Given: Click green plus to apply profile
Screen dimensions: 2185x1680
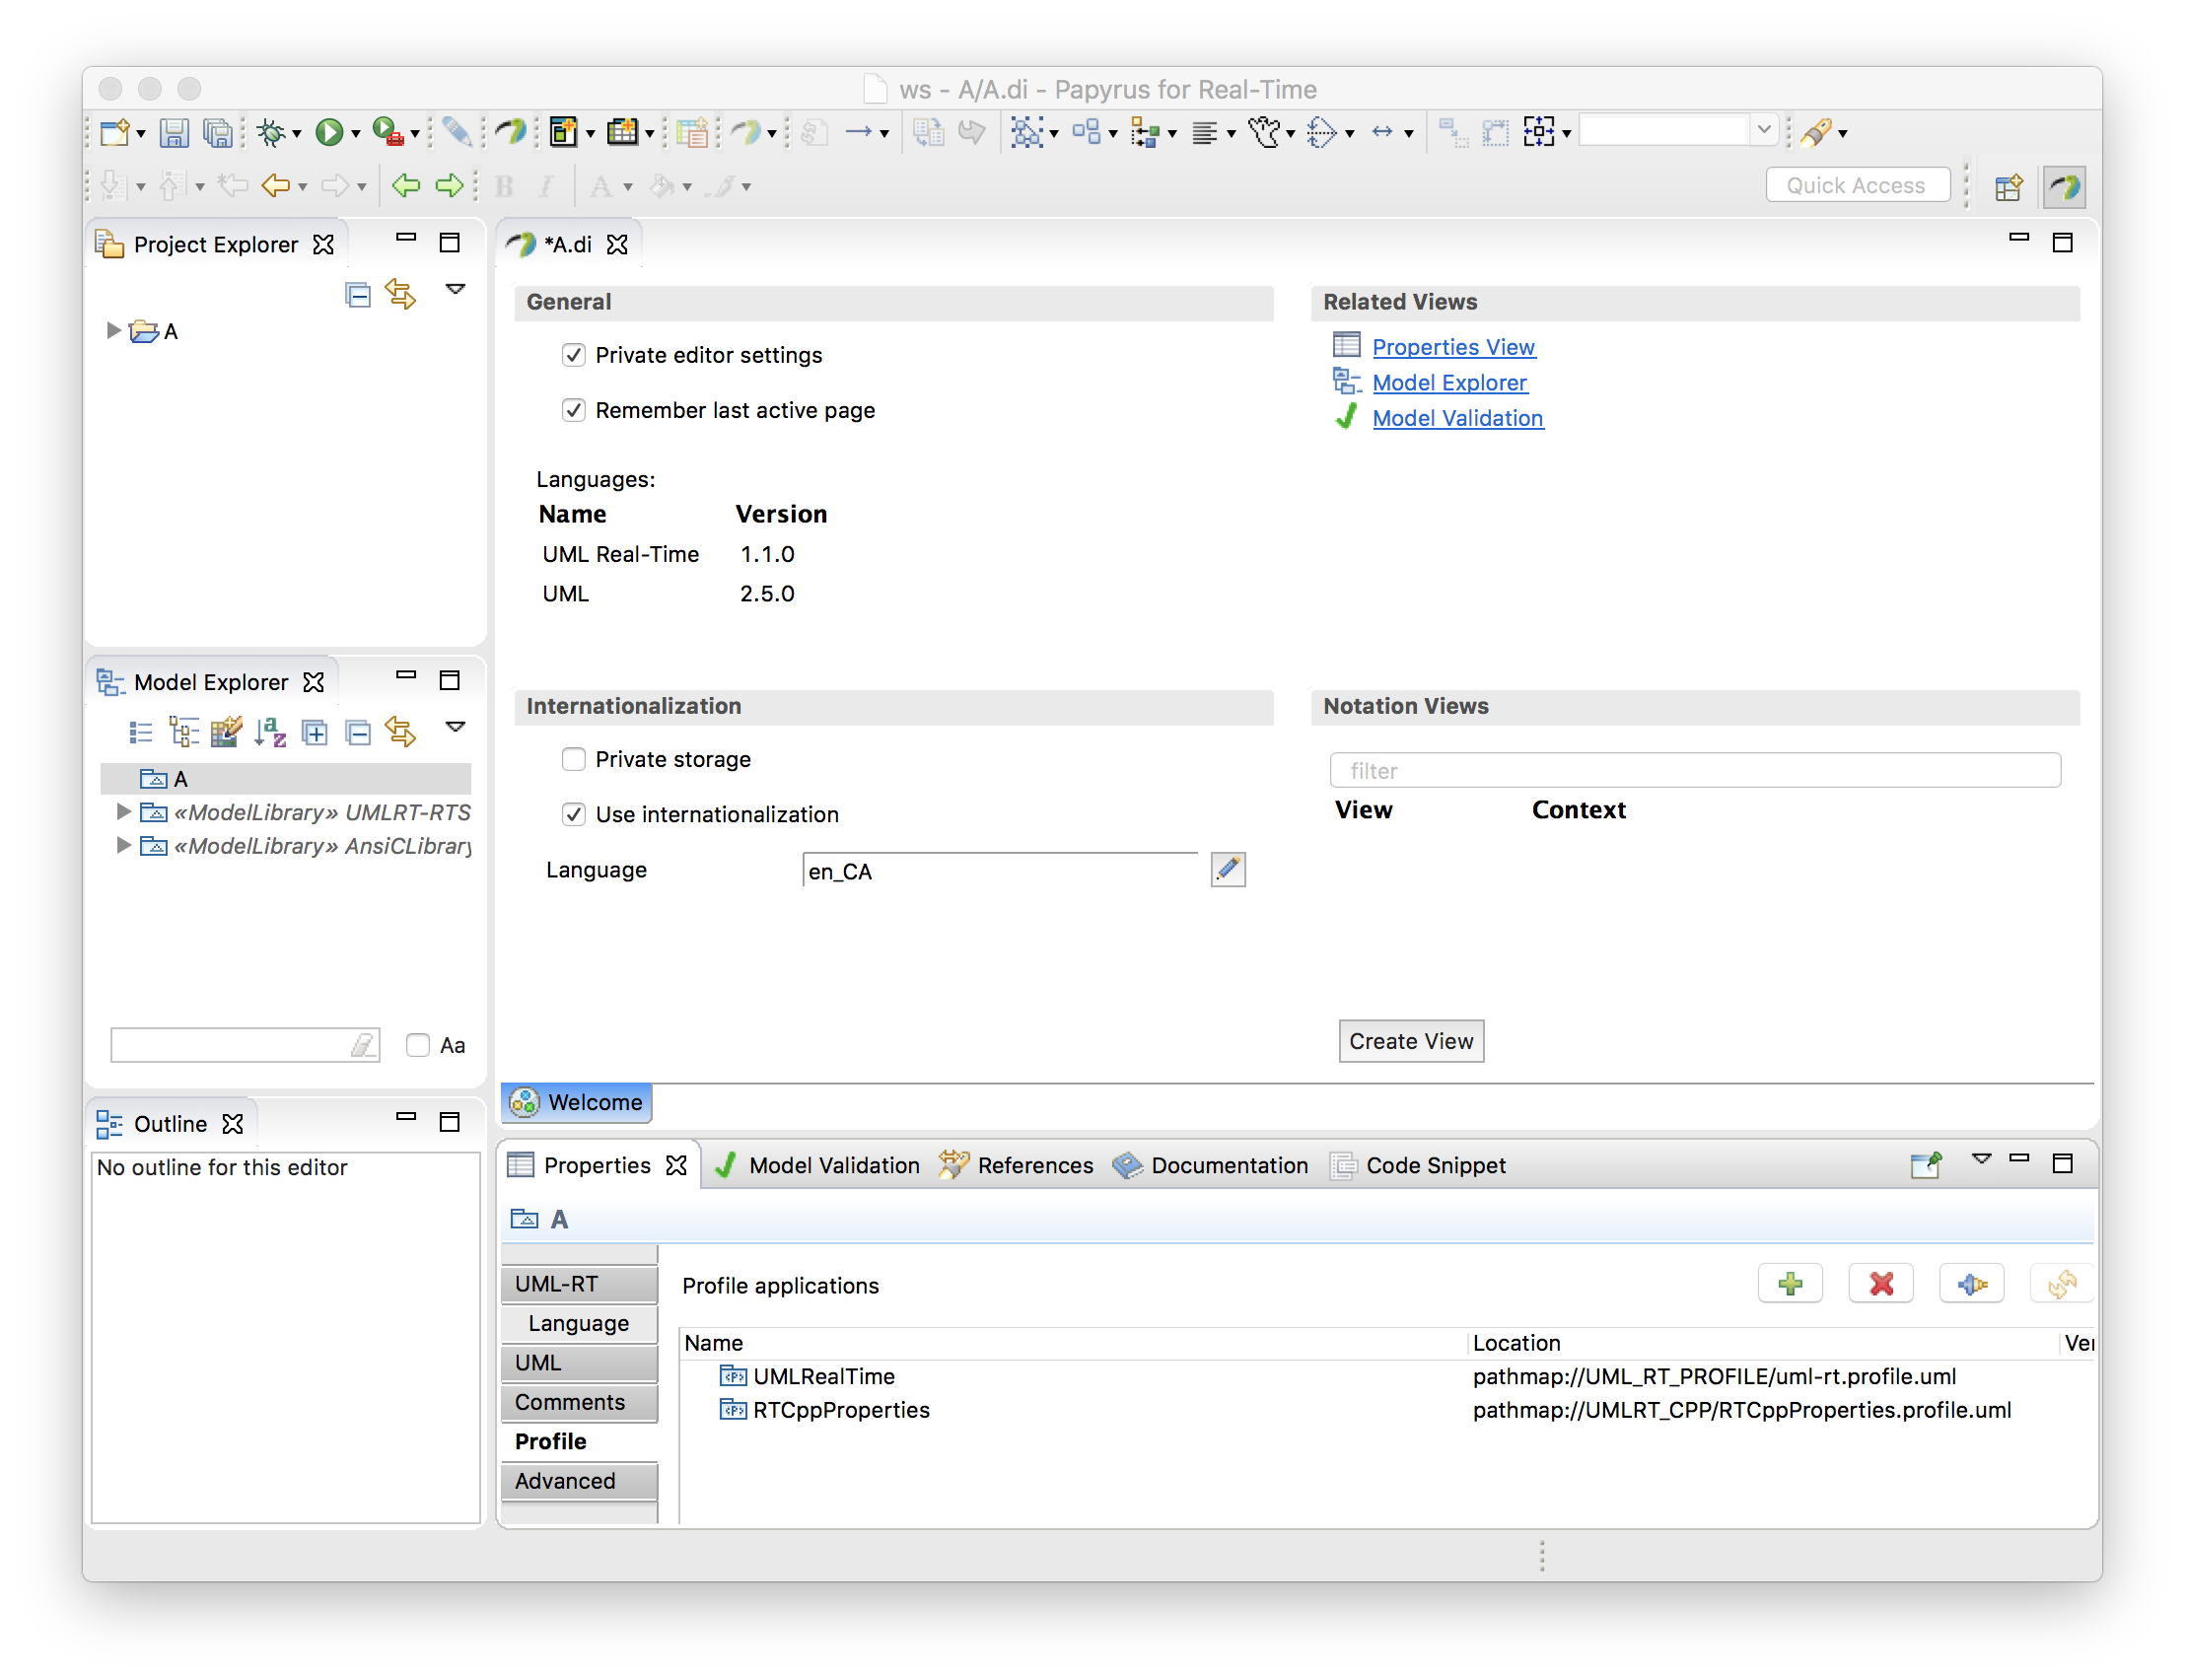Looking at the screenshot, I should click(1790, 1283).
